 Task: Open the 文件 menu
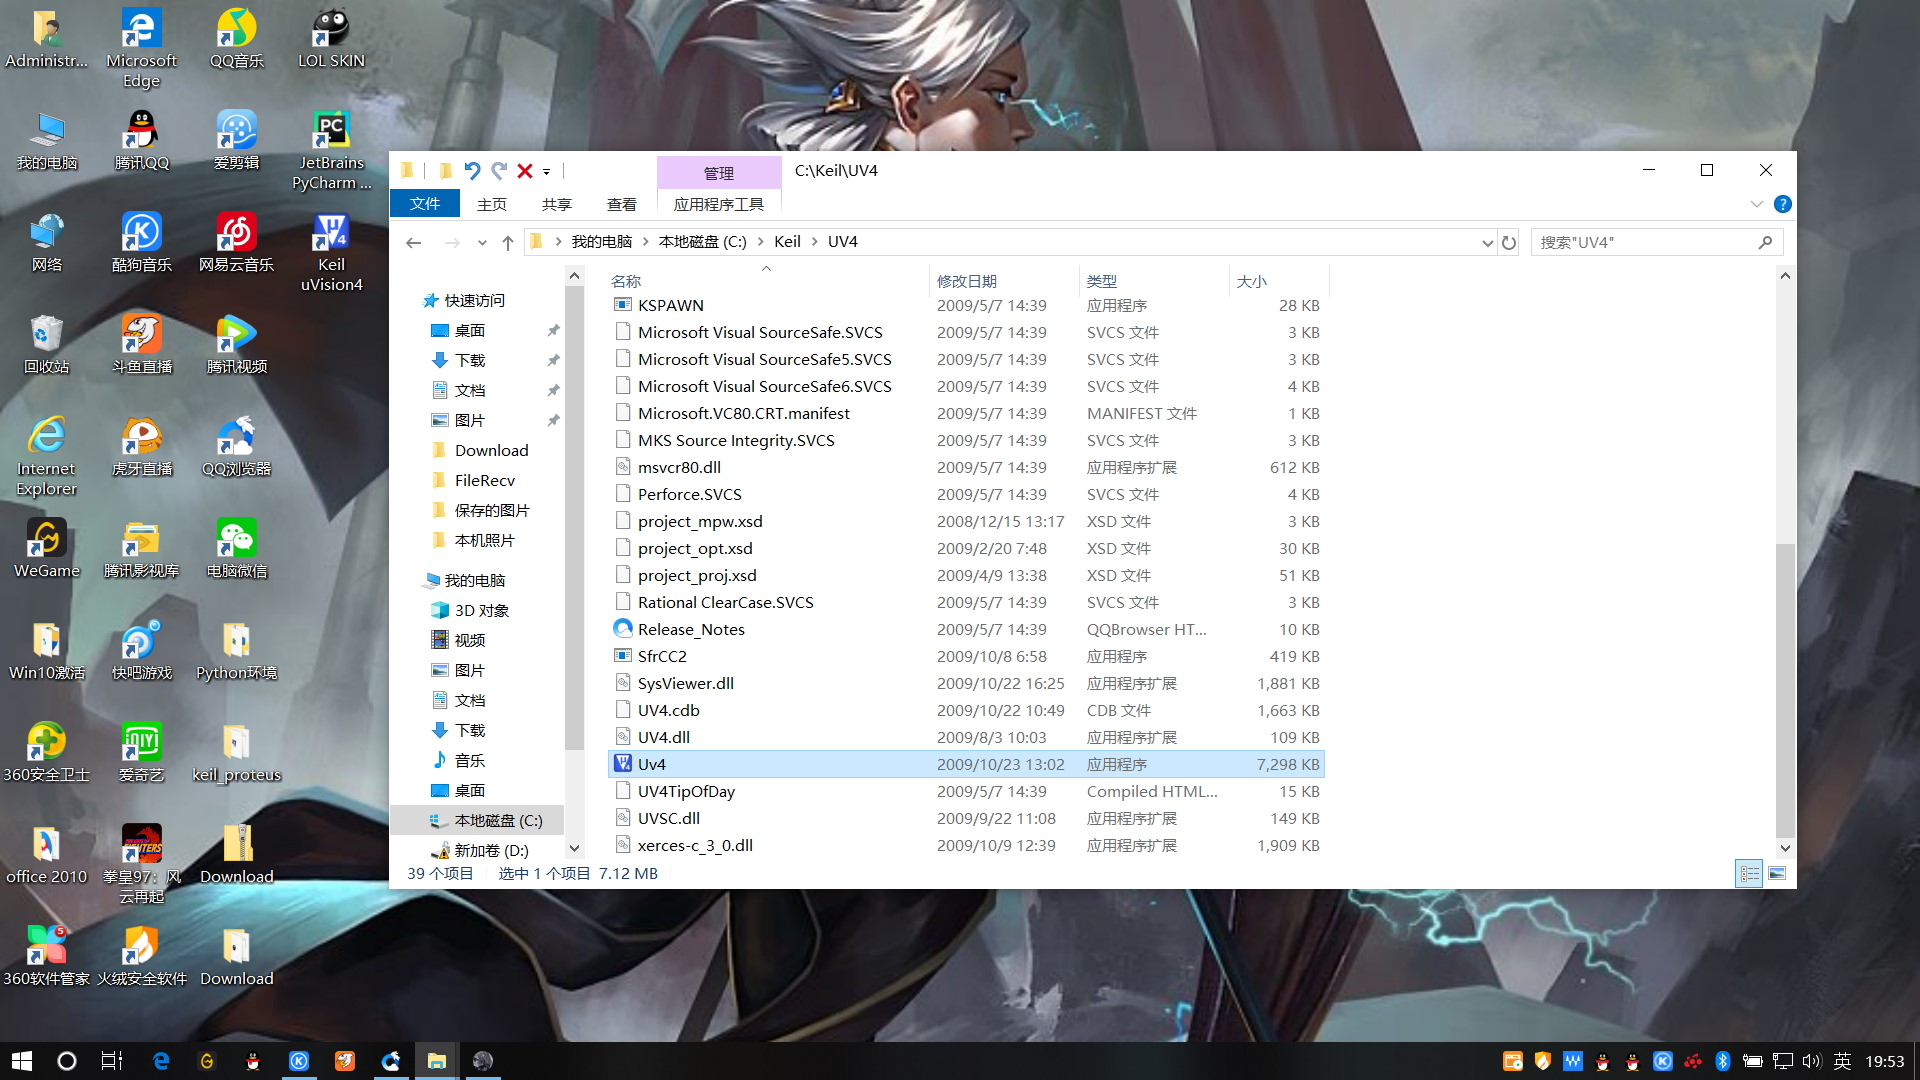tap(425, 204)
